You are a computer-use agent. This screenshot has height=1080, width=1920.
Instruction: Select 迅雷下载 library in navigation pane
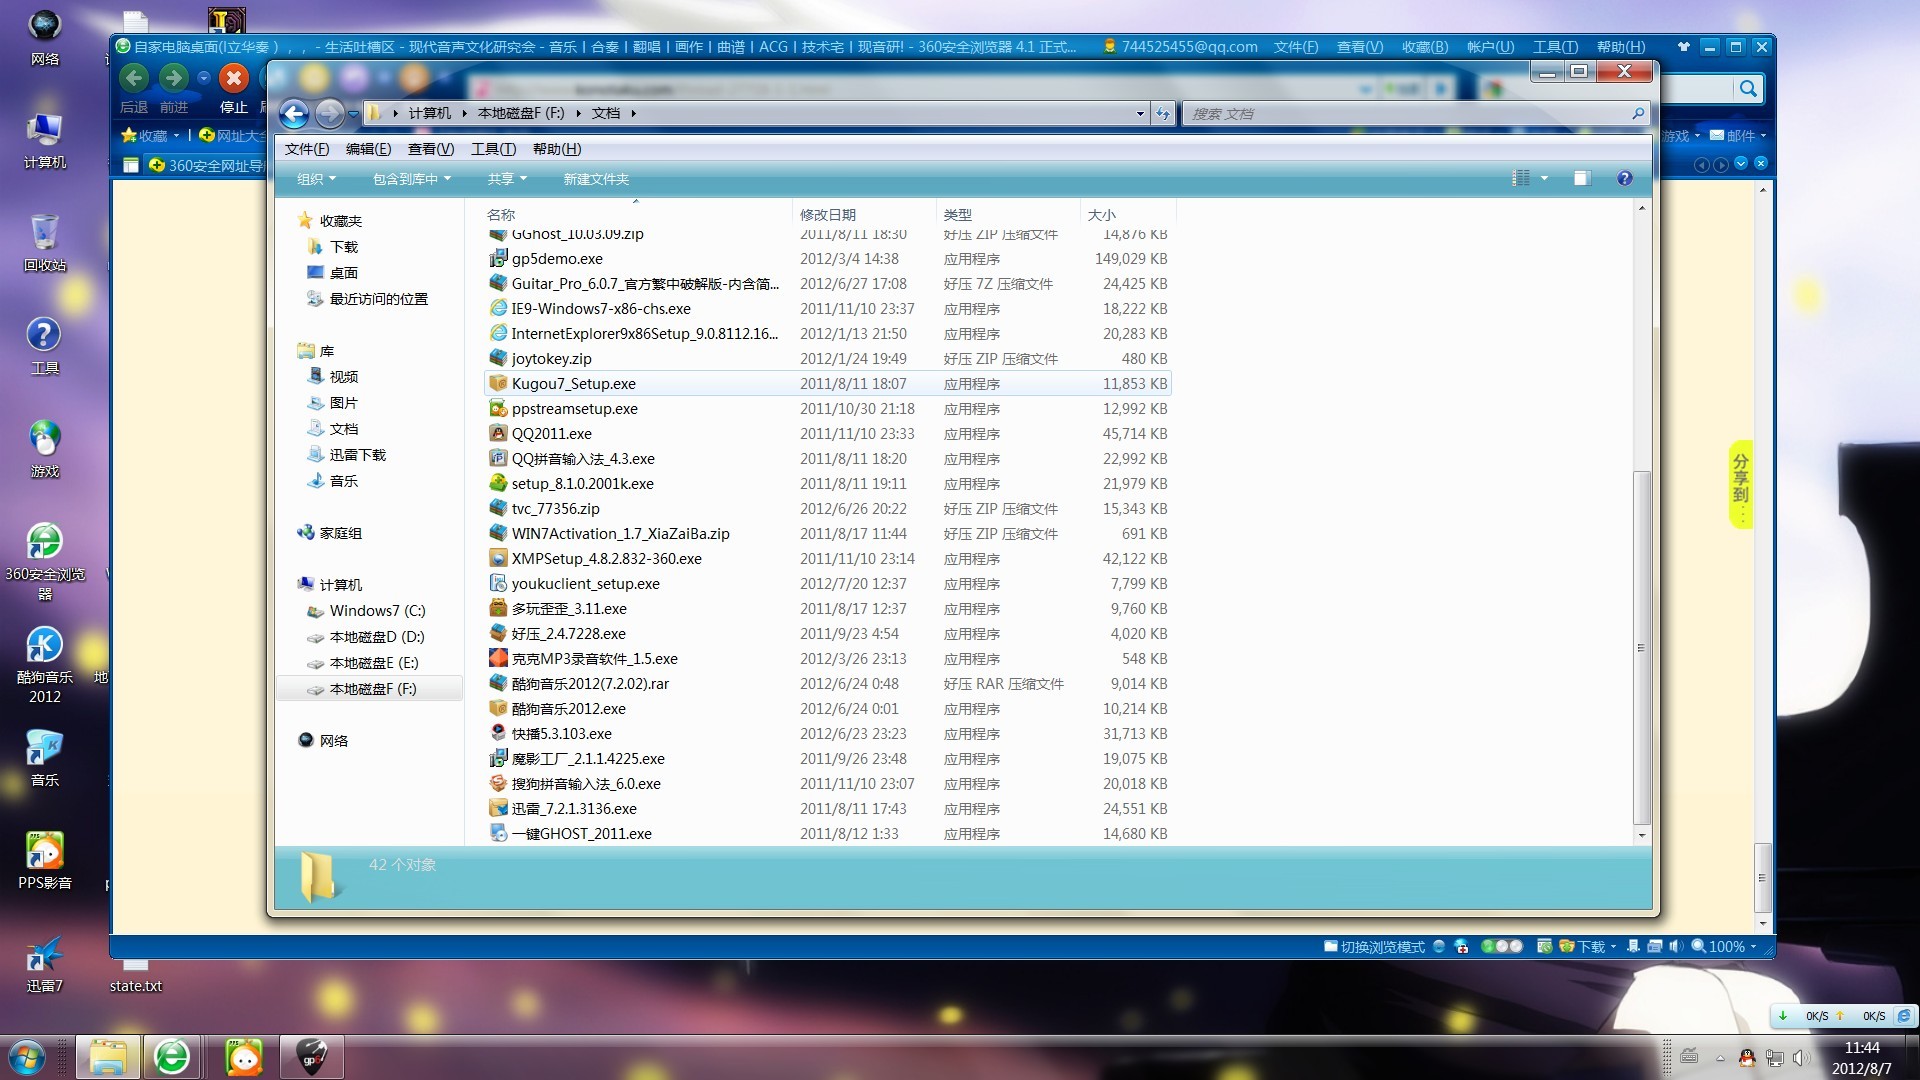[x=358, y=455]
